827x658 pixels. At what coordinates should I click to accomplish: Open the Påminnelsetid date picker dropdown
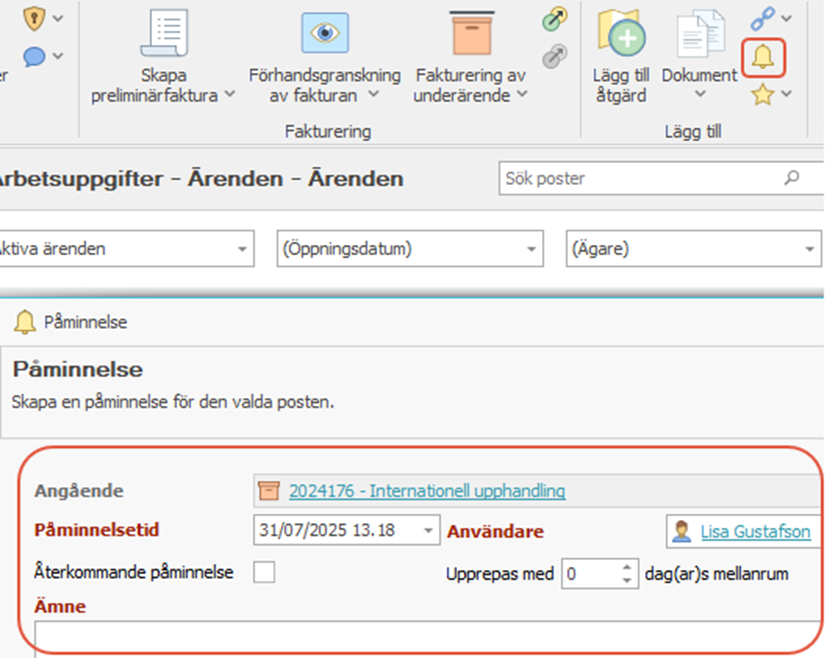tap(429, 530)
